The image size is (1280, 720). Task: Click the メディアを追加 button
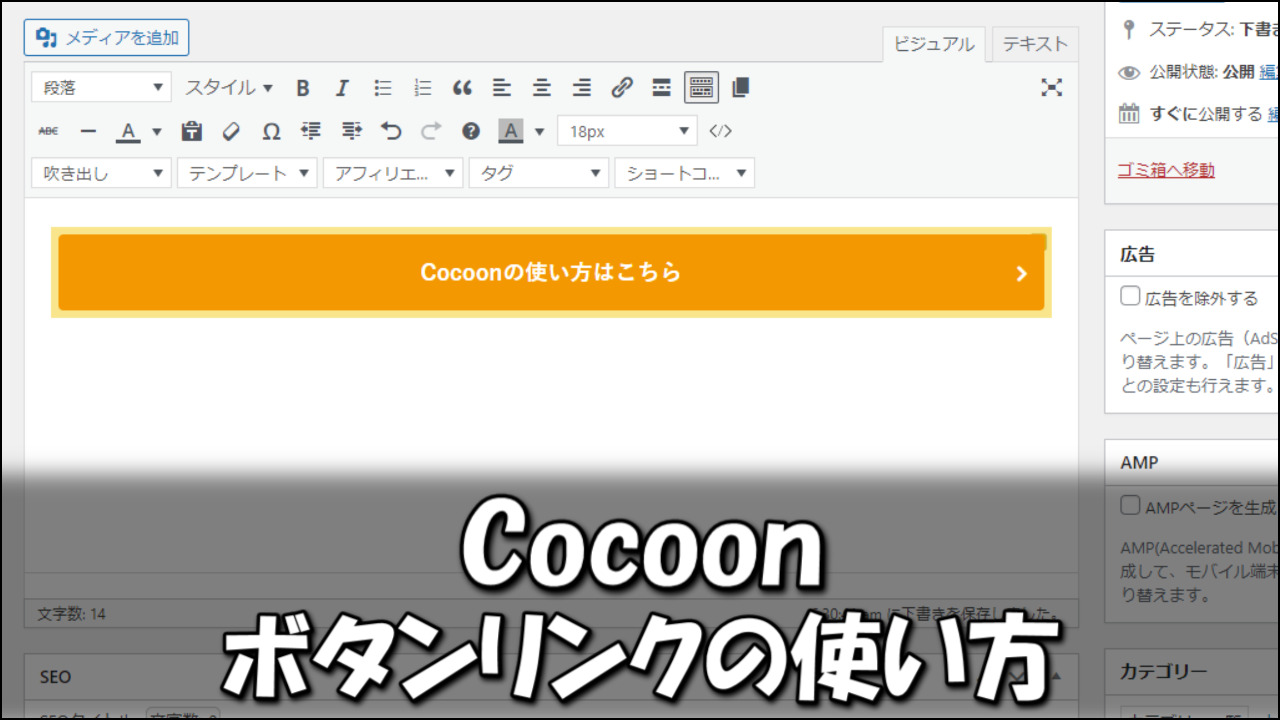click(x=106, y=37)
